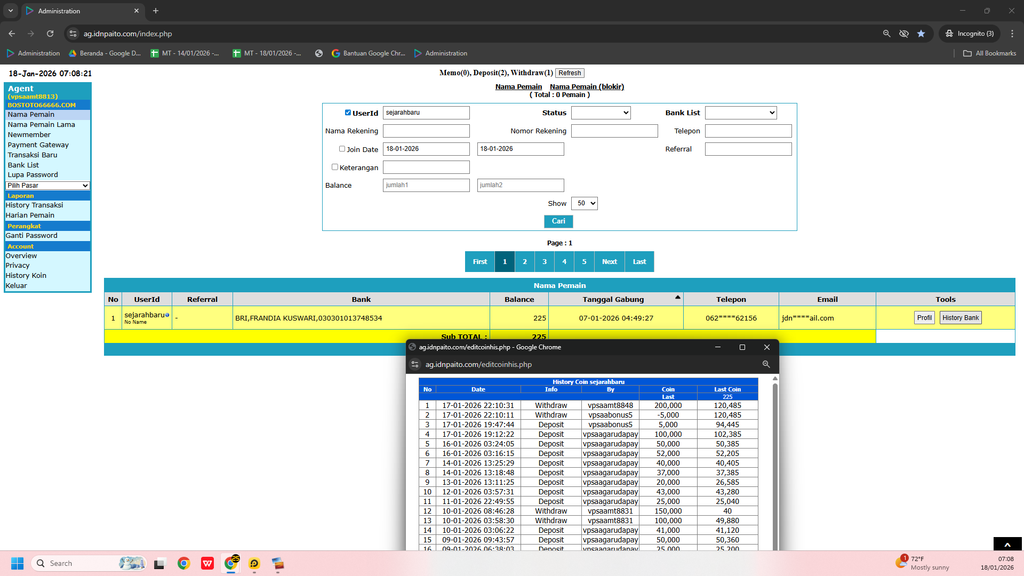Click the Nomor Rekening input field

(615, 131)
